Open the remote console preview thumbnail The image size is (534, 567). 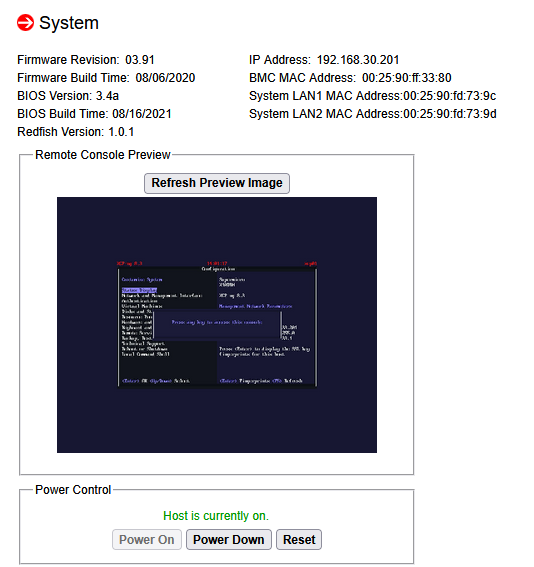tap(217, 325)
